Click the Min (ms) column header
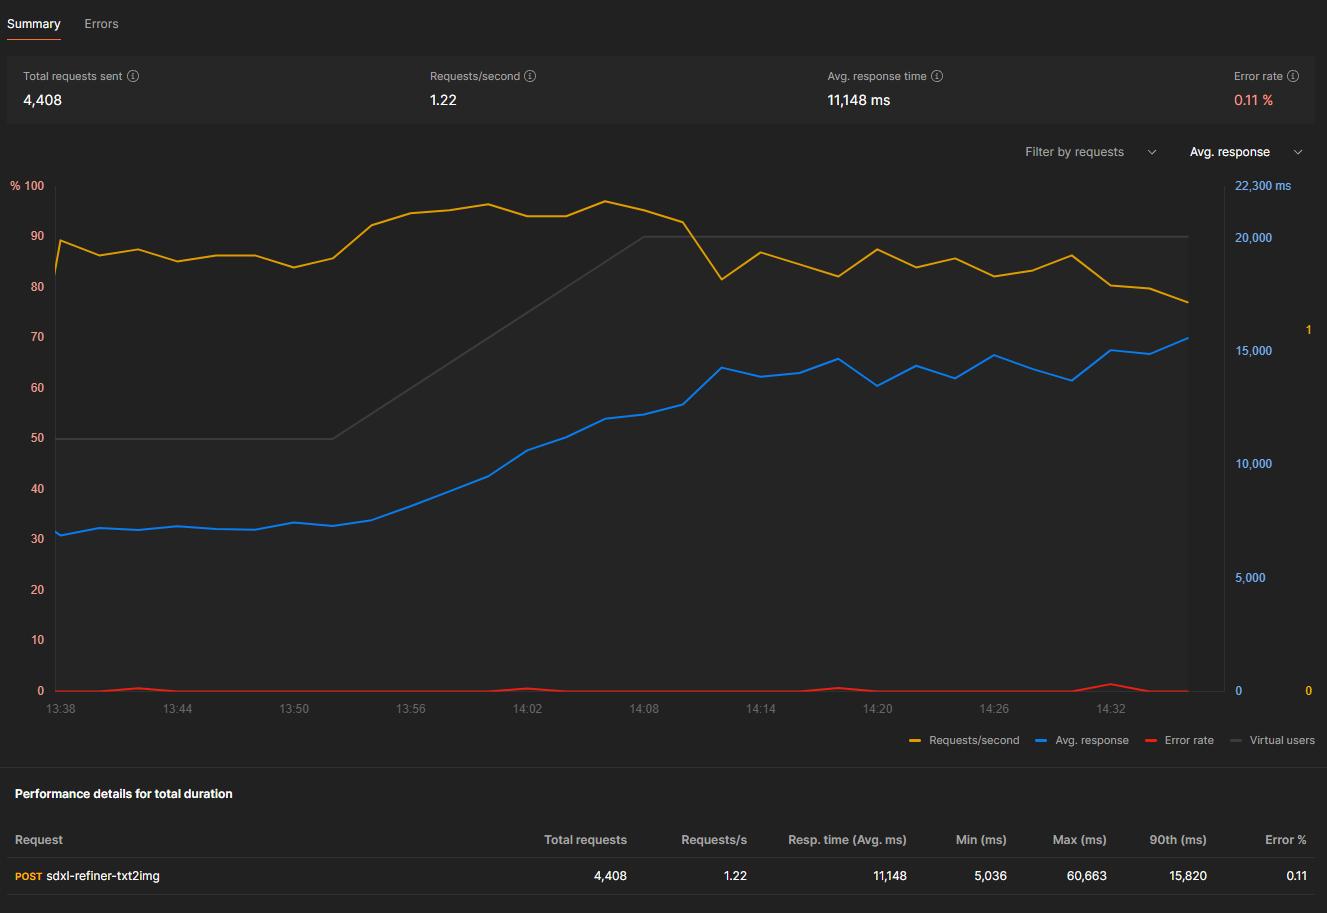 (x=980, y=840)
